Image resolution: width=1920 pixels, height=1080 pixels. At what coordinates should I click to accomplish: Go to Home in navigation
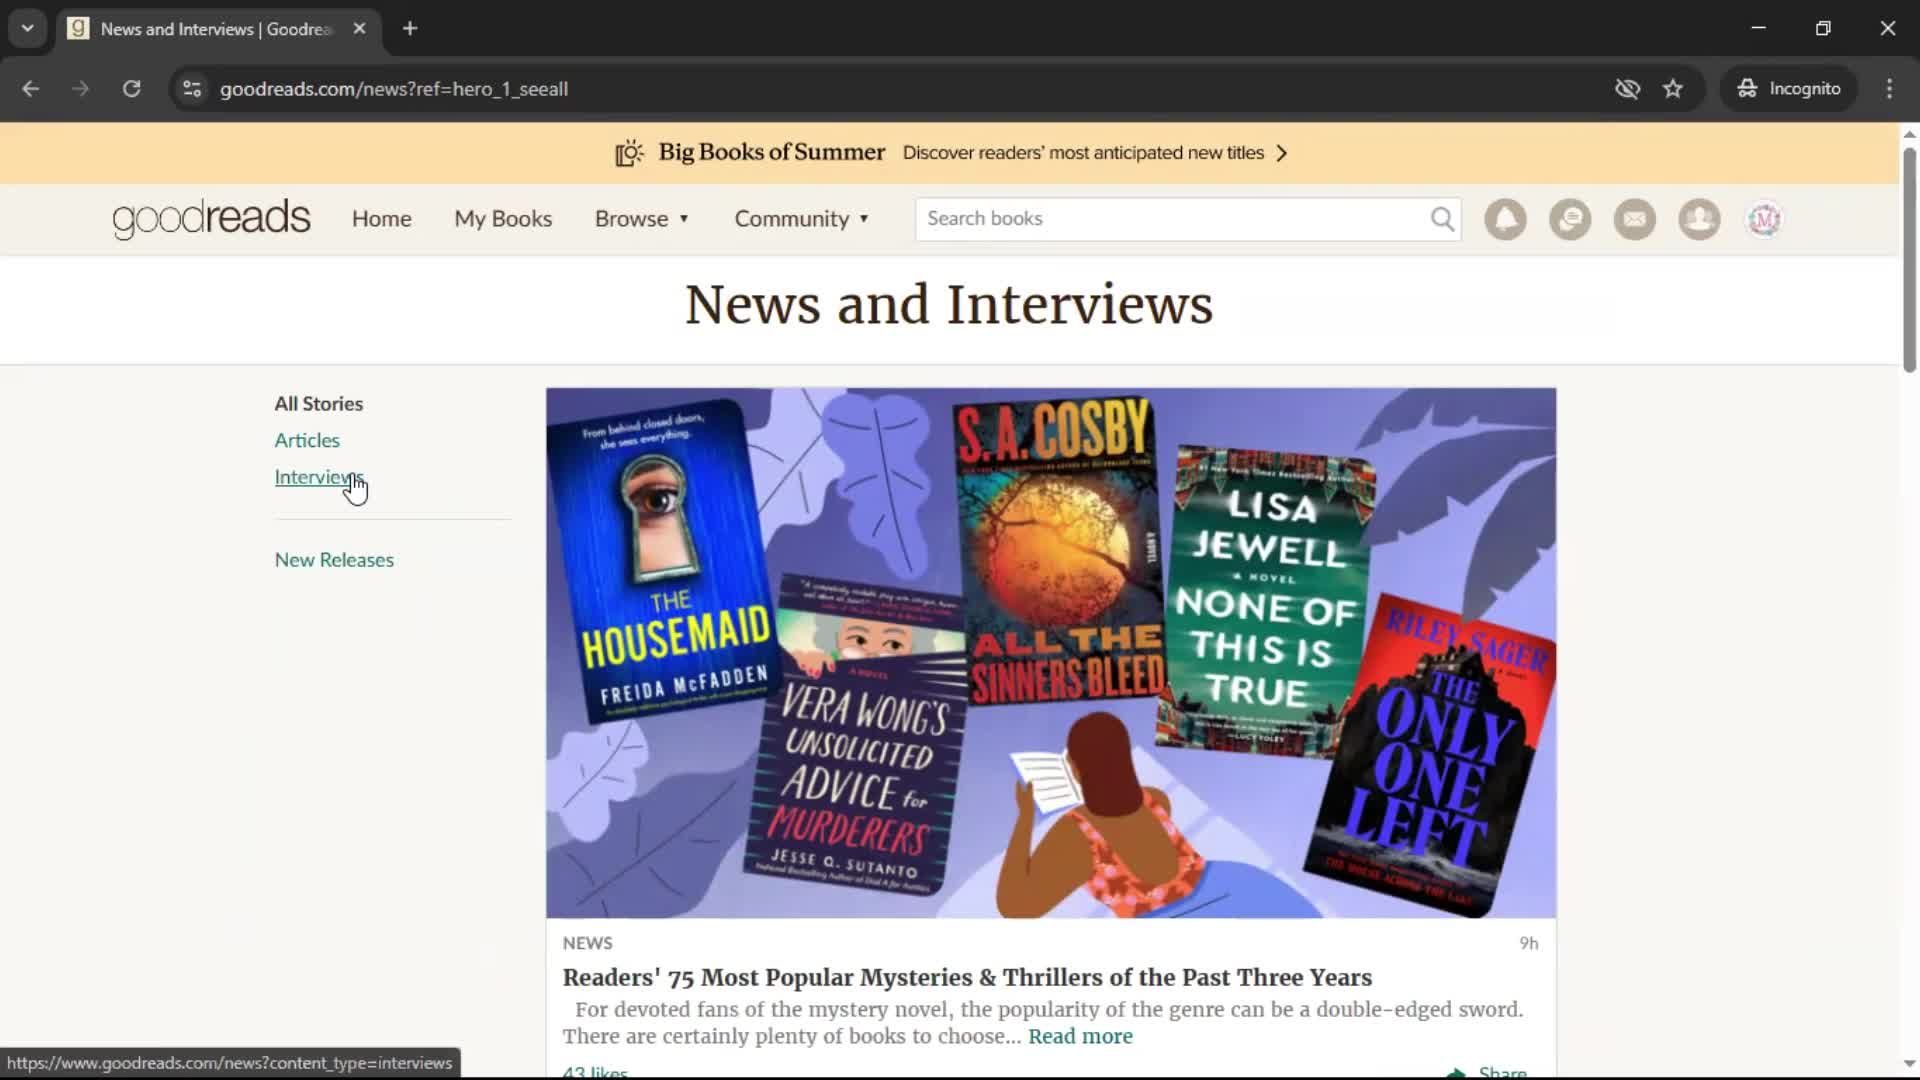click(x=381, y=219)
